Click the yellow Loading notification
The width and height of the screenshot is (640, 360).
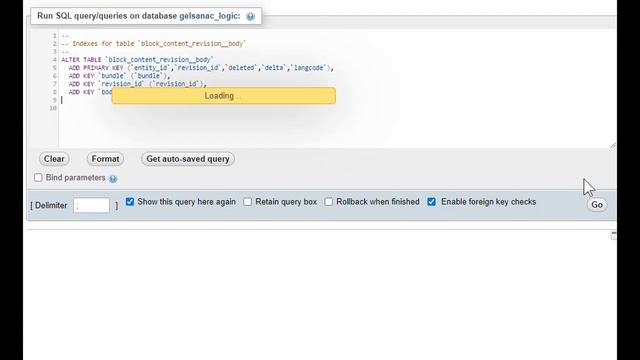pyautogui.click(x=224, y=96)
